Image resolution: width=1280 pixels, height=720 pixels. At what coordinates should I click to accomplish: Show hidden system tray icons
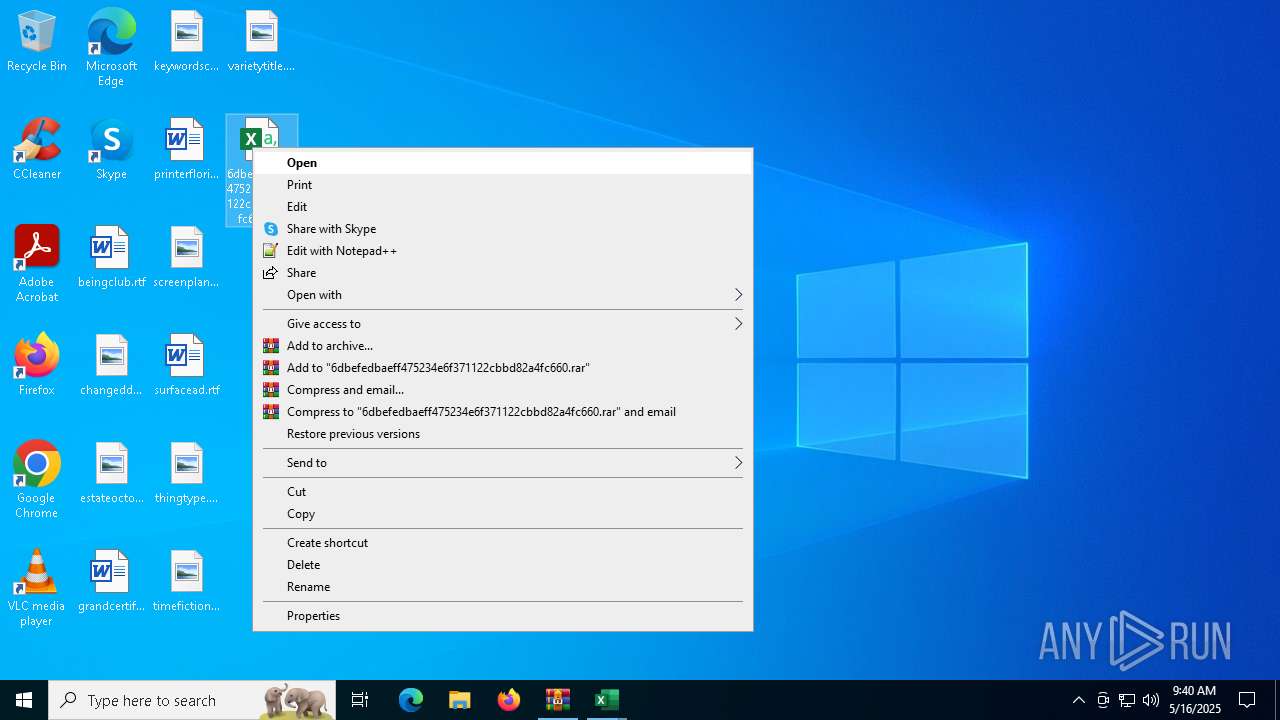point(1078,700)
